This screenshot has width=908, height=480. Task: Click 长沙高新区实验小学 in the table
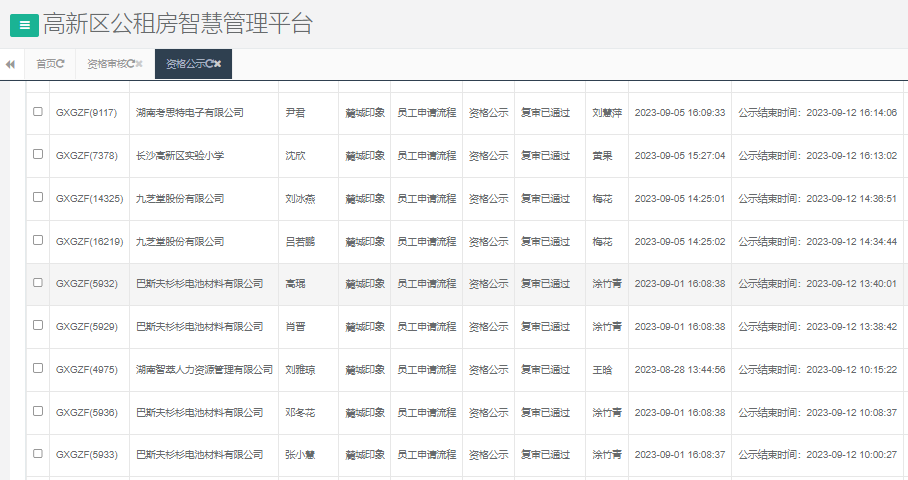(183, 156)
